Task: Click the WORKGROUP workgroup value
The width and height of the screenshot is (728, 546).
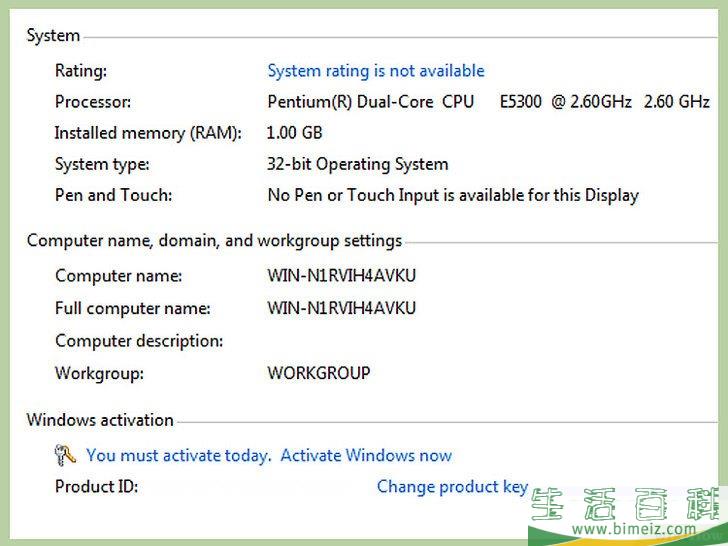Action: point(319,373)
